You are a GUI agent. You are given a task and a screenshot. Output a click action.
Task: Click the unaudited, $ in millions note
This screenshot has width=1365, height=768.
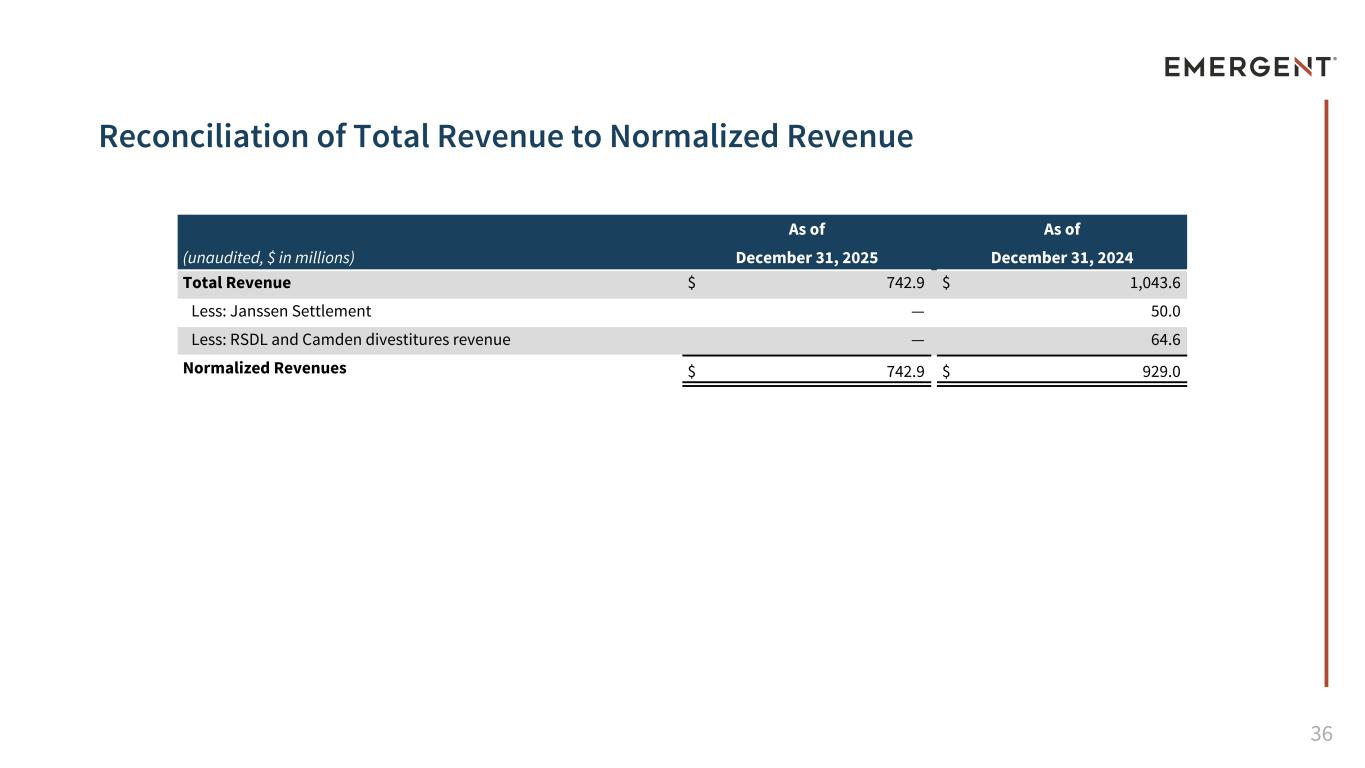coord(269,257)
